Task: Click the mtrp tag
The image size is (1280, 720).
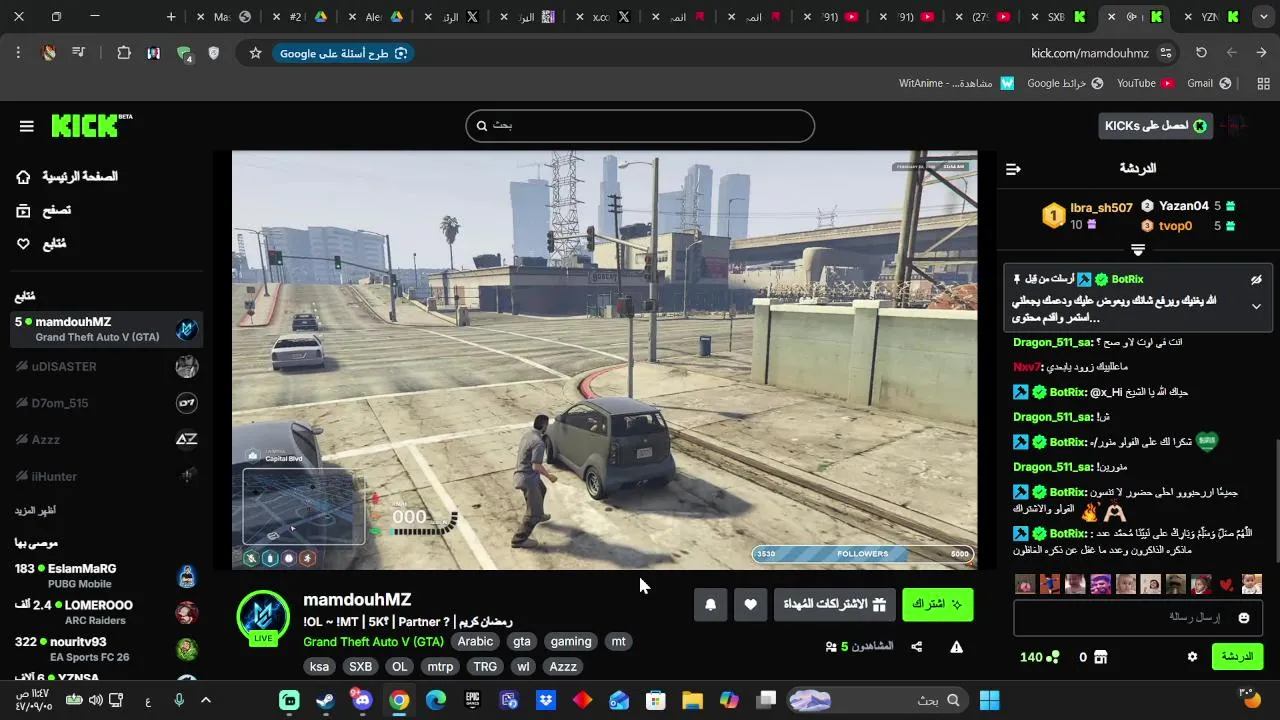Action: (x=440, y=667)
